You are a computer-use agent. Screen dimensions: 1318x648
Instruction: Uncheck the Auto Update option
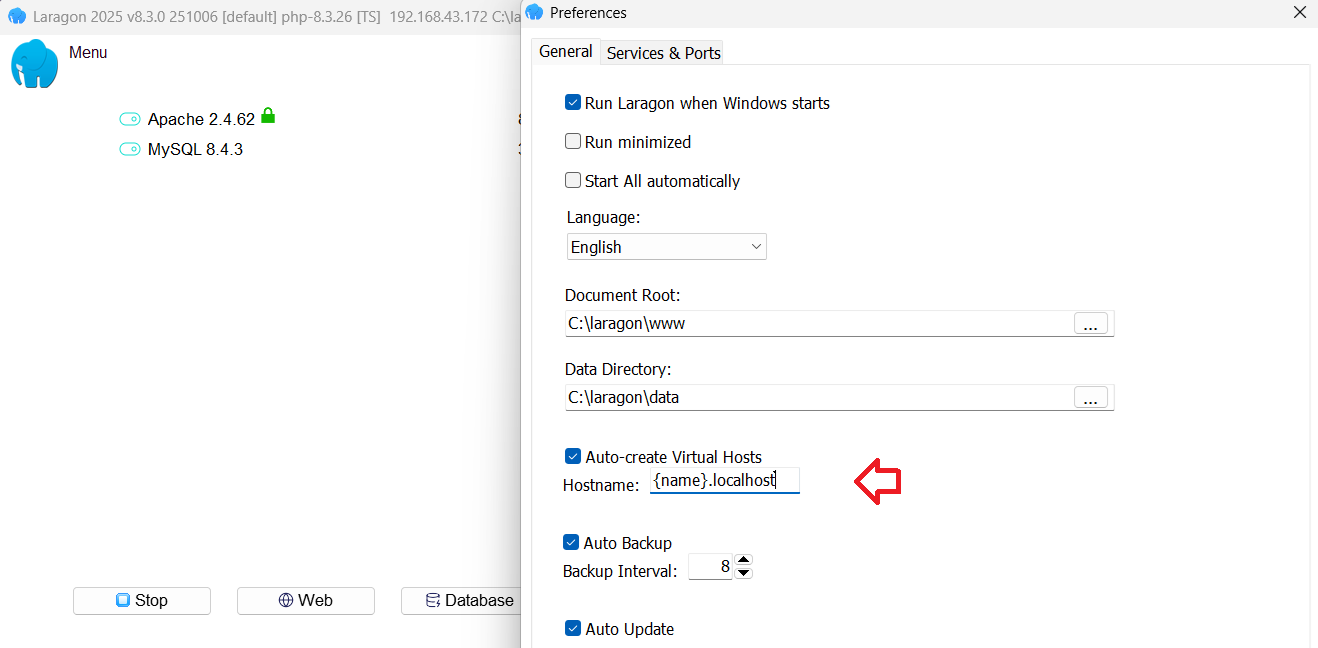(573, 629)
